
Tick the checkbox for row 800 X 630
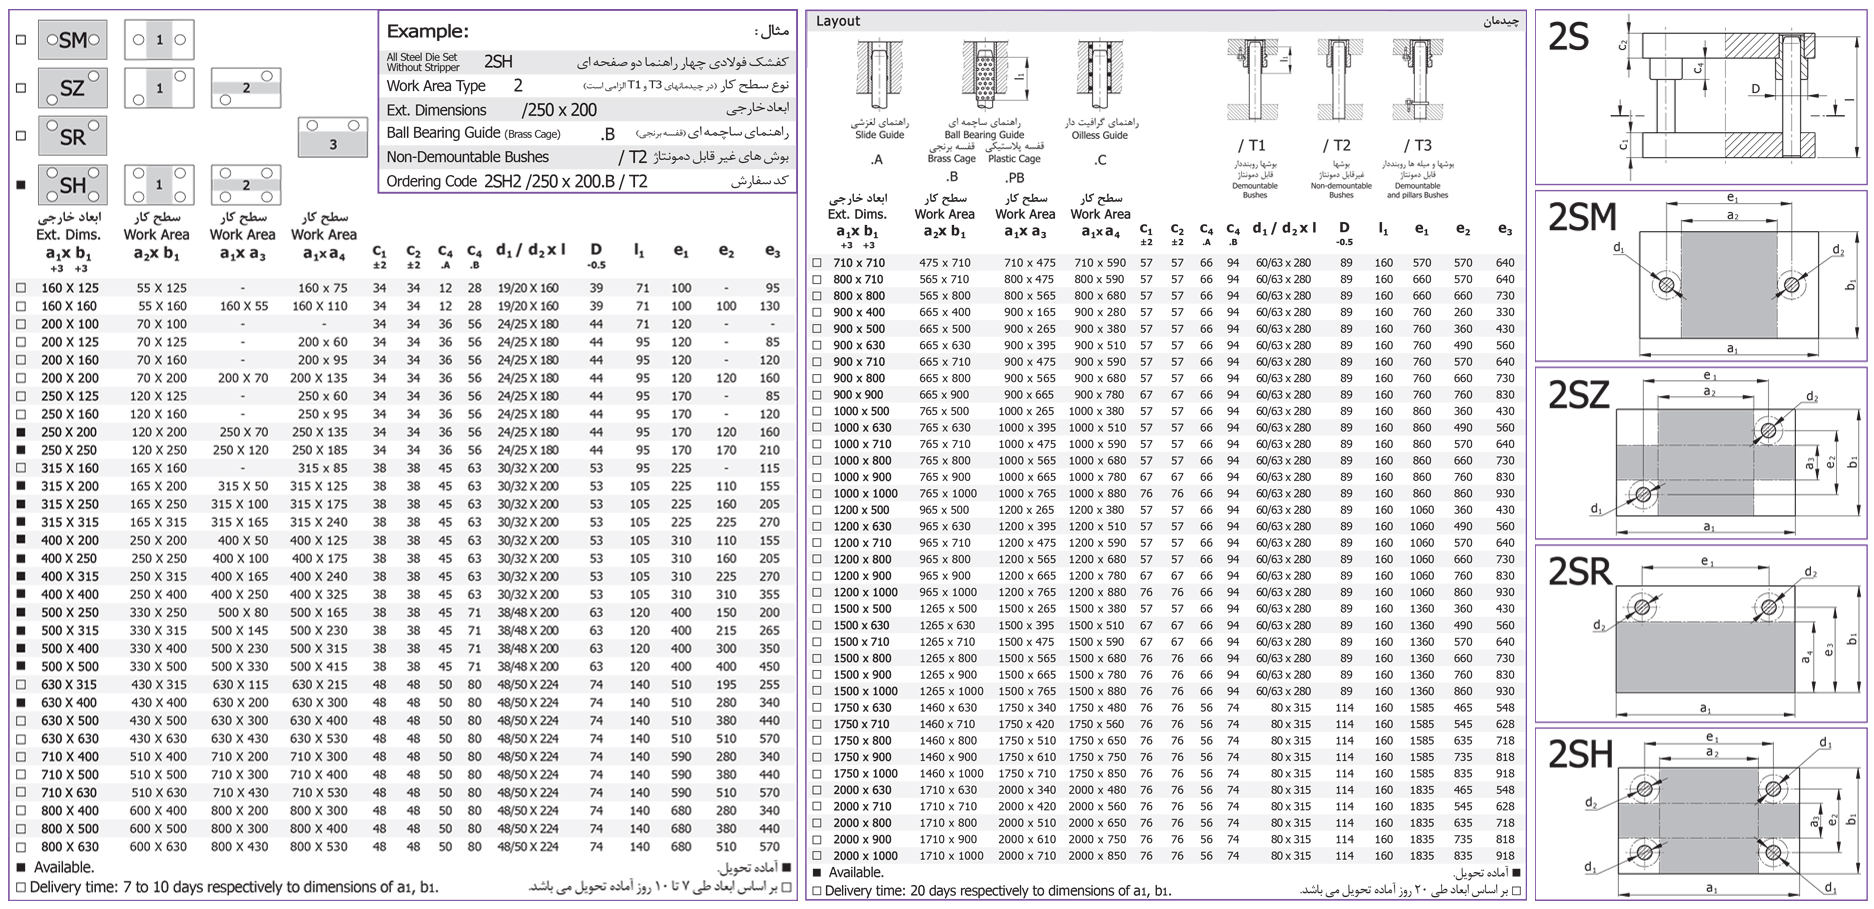(21, 846)
